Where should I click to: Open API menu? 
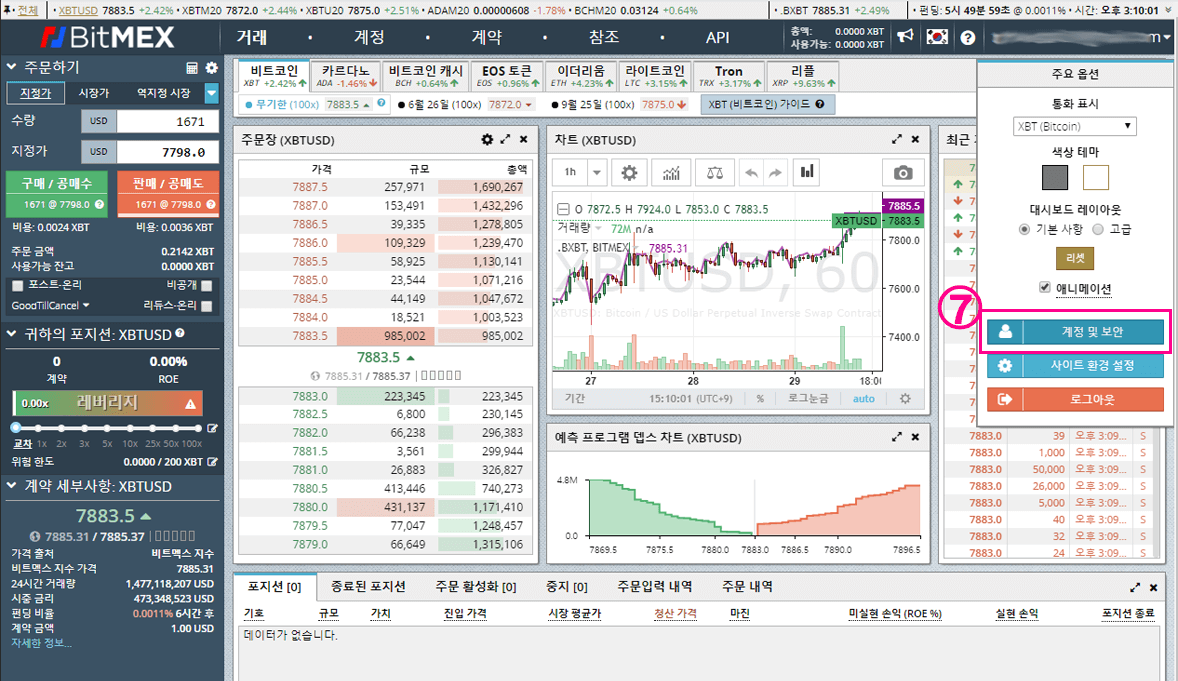coord(717,38)
